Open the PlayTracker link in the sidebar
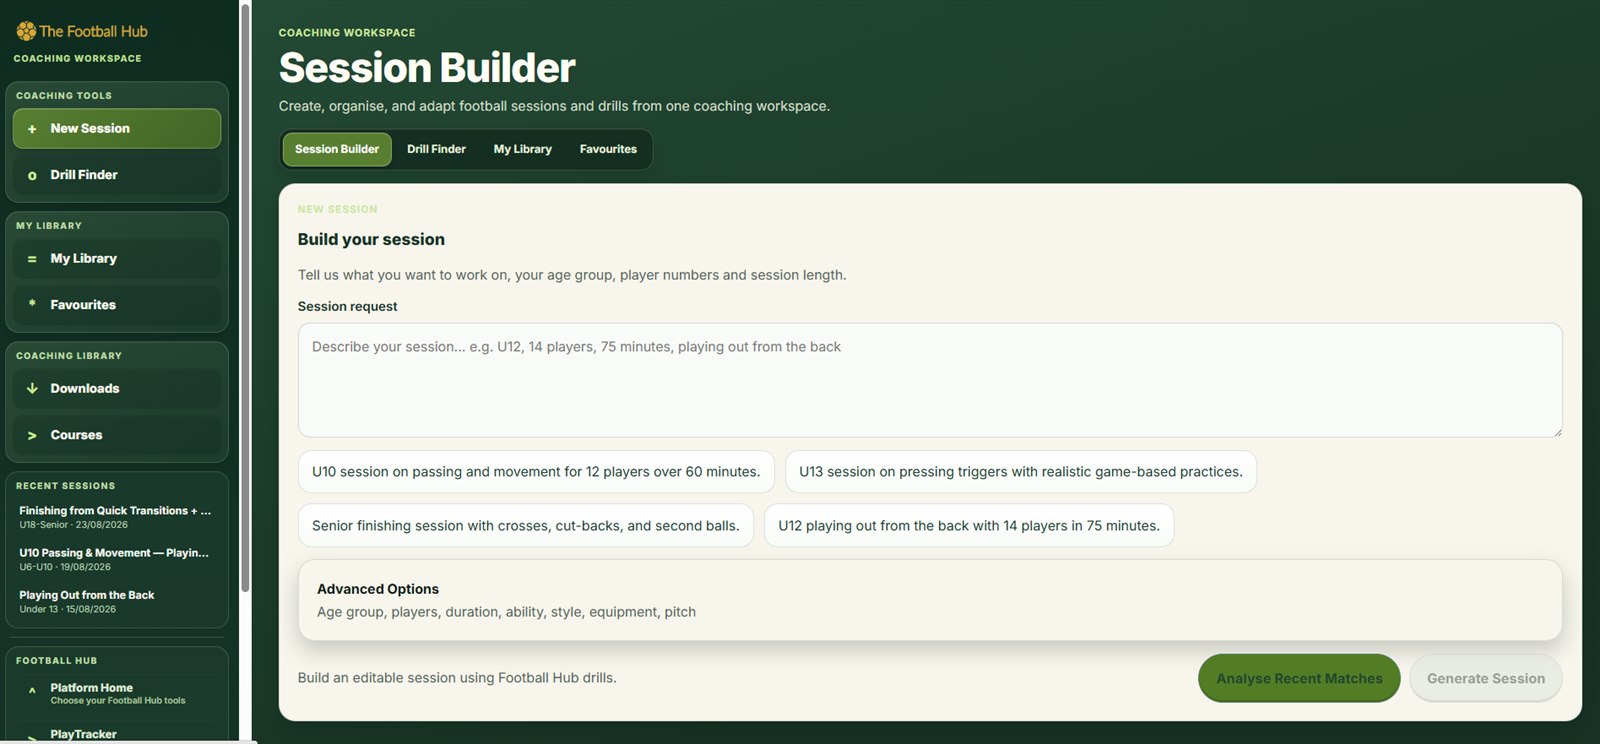The width and height of the screenshot is (1600, 744). coord(117,734)
